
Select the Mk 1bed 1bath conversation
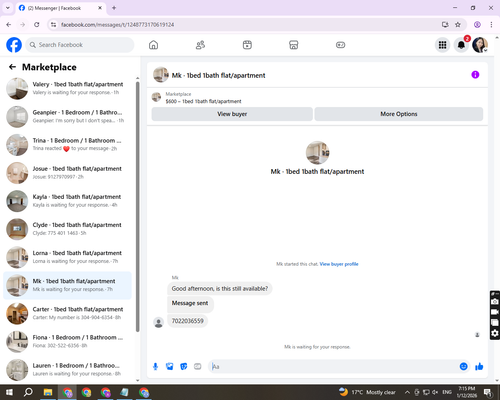[68, 285]
